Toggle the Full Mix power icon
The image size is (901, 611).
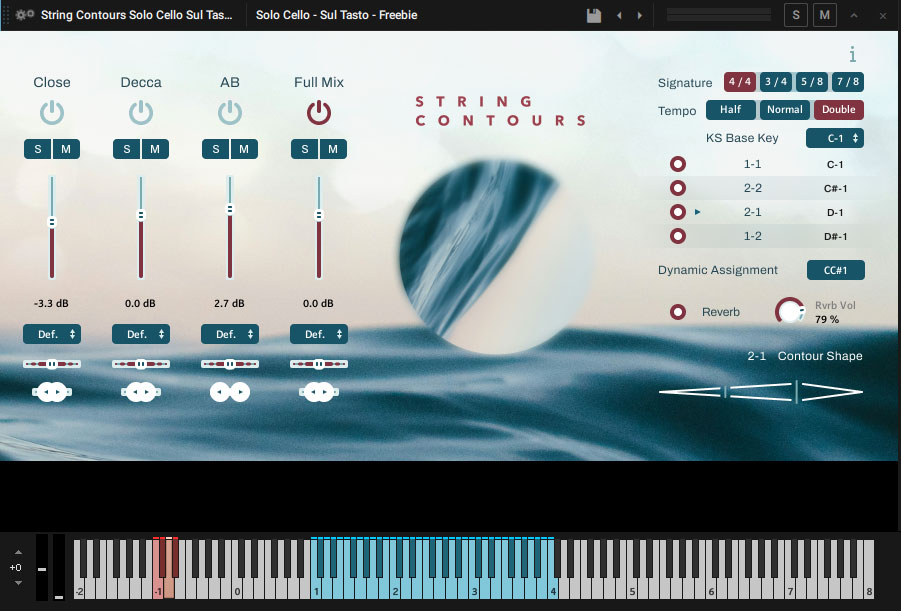click(x=319, y=113)
